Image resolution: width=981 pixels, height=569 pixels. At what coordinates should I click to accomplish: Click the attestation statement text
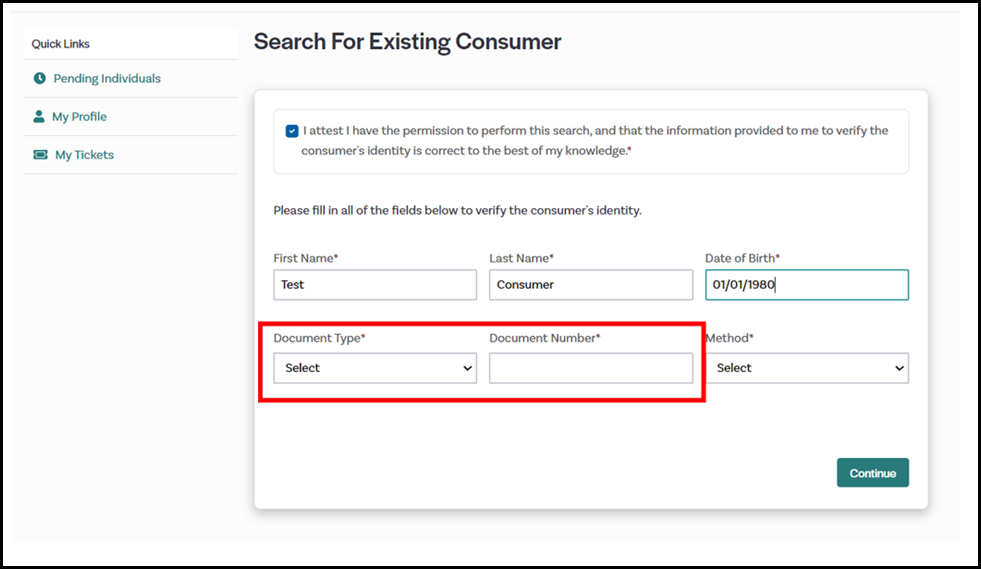594,141
